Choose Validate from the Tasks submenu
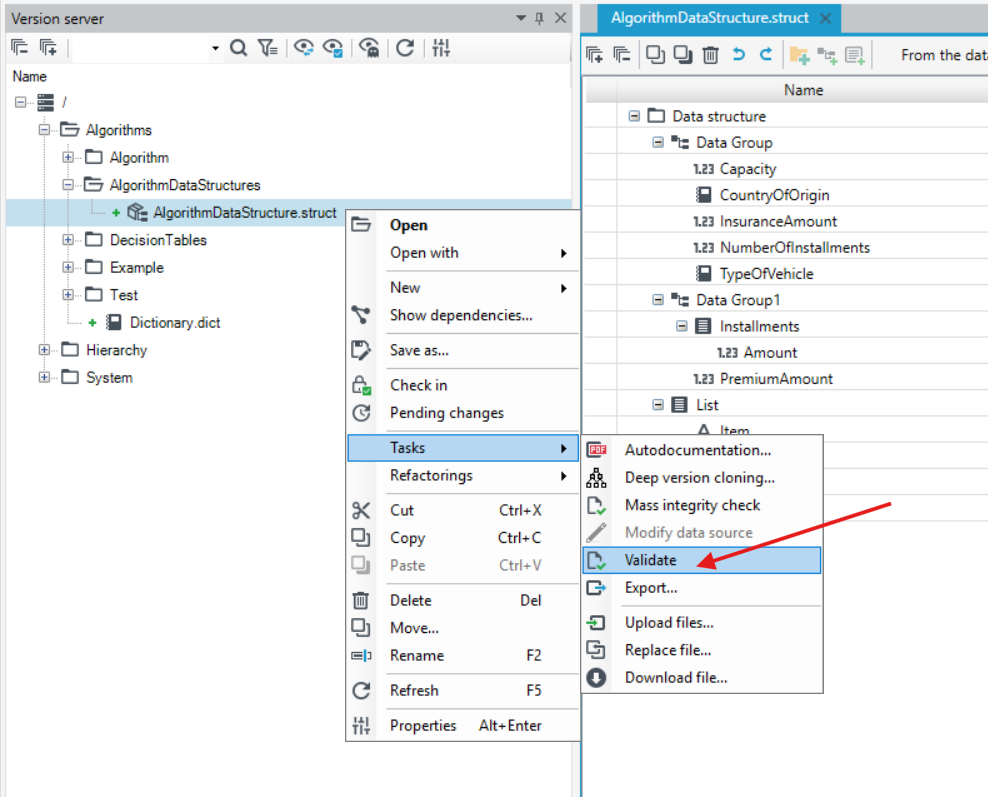This screenshot has height=797, width=988. click(702, 560)
